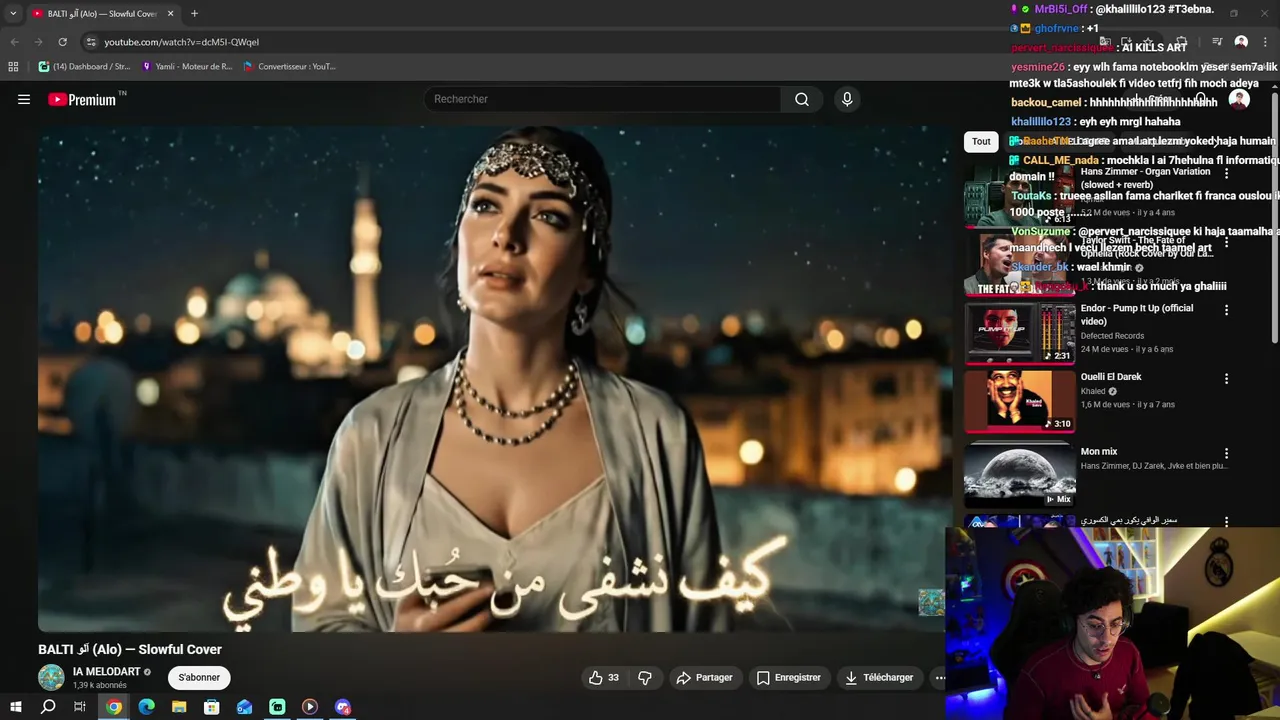Launch Microsoft Edge from the taskbar

147,707
